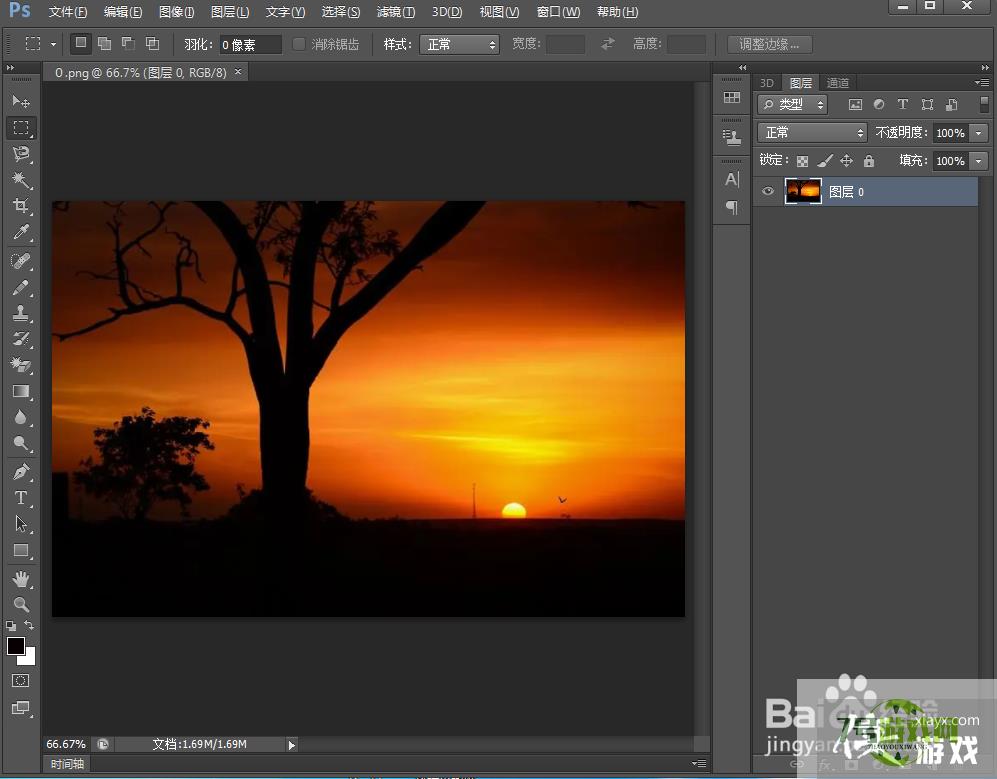The width and height of the screenshot is (997, 779).
Task: Select the Hand tool
Action: (x=21, y=579)
